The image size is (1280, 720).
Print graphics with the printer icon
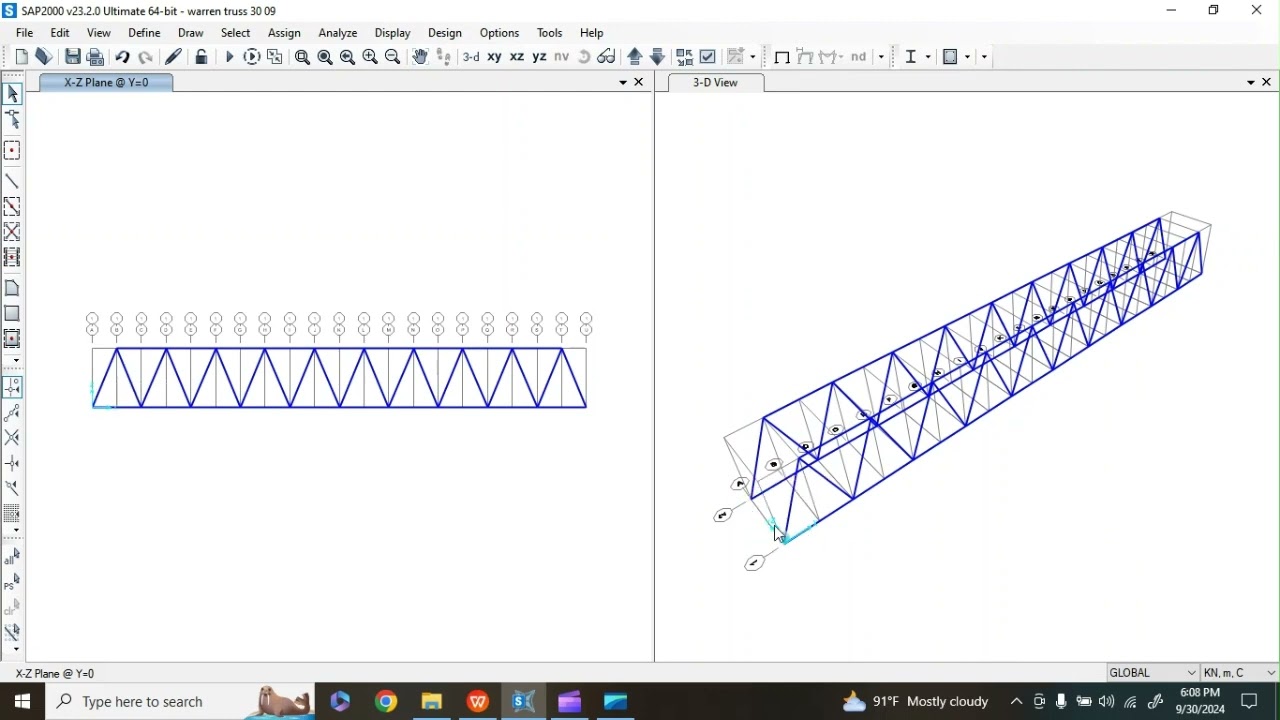96,57
